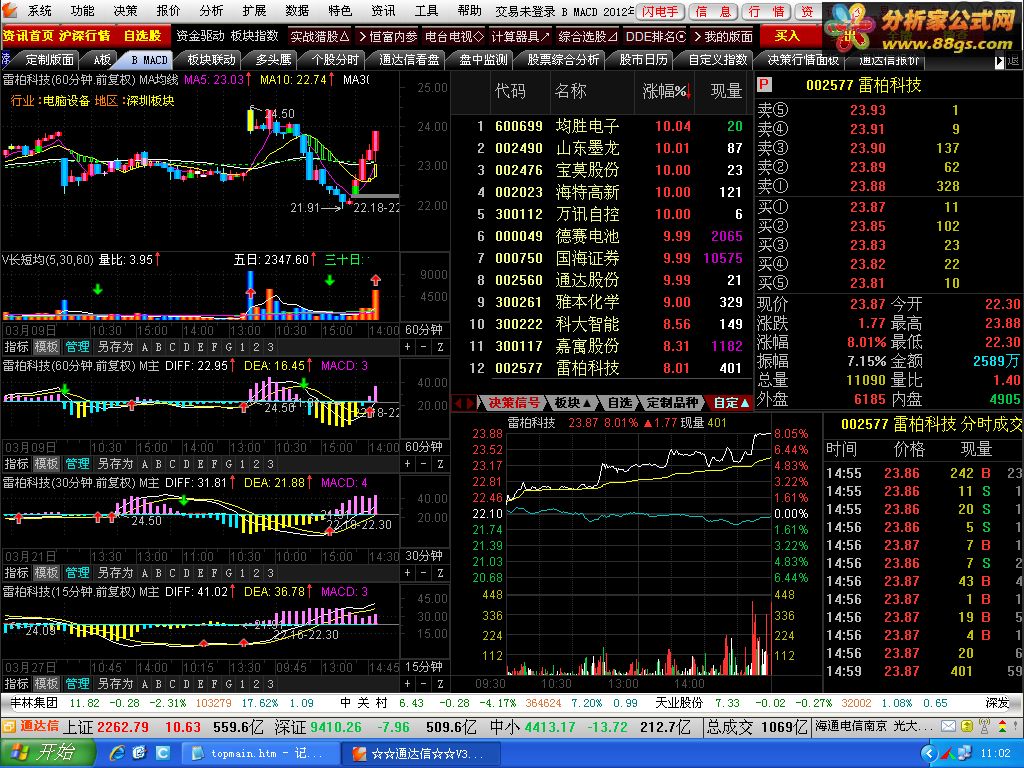Select template 1 in 60分钟 MACD panel toolbar
This screenshot has width=1024, height=768.
(x=242, y=464)
